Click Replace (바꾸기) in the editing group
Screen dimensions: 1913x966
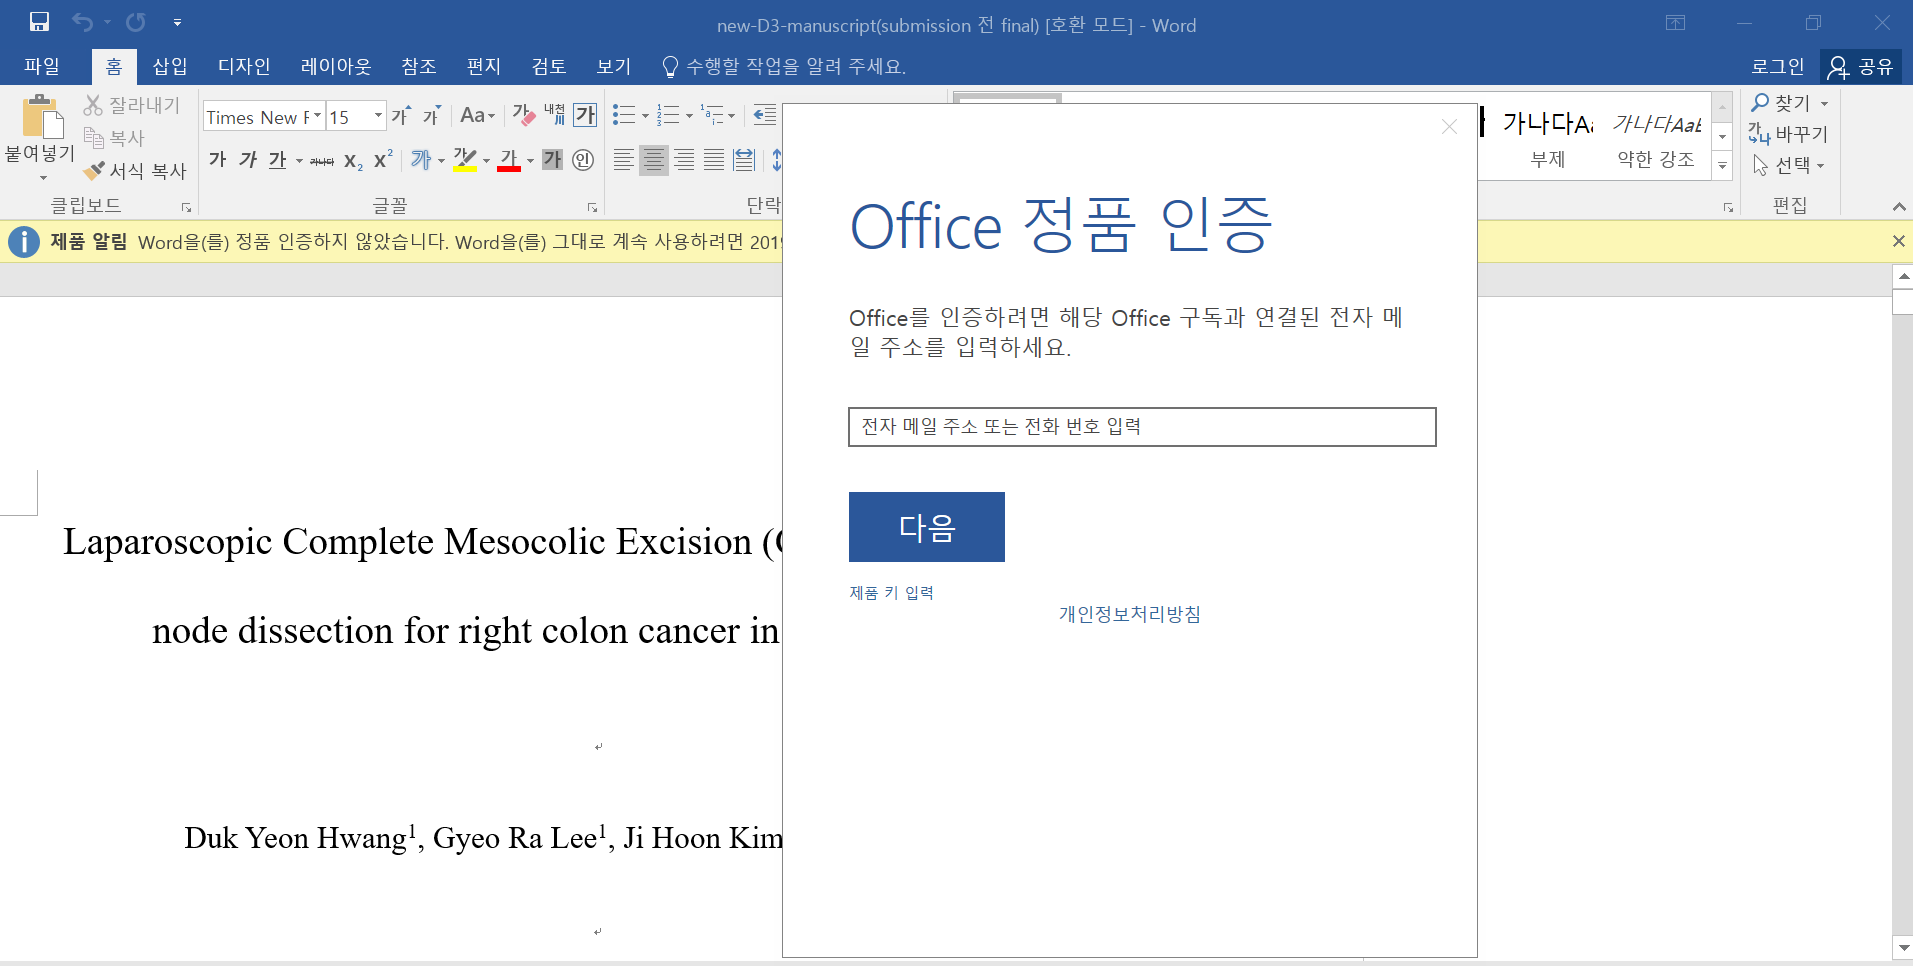1788,134
